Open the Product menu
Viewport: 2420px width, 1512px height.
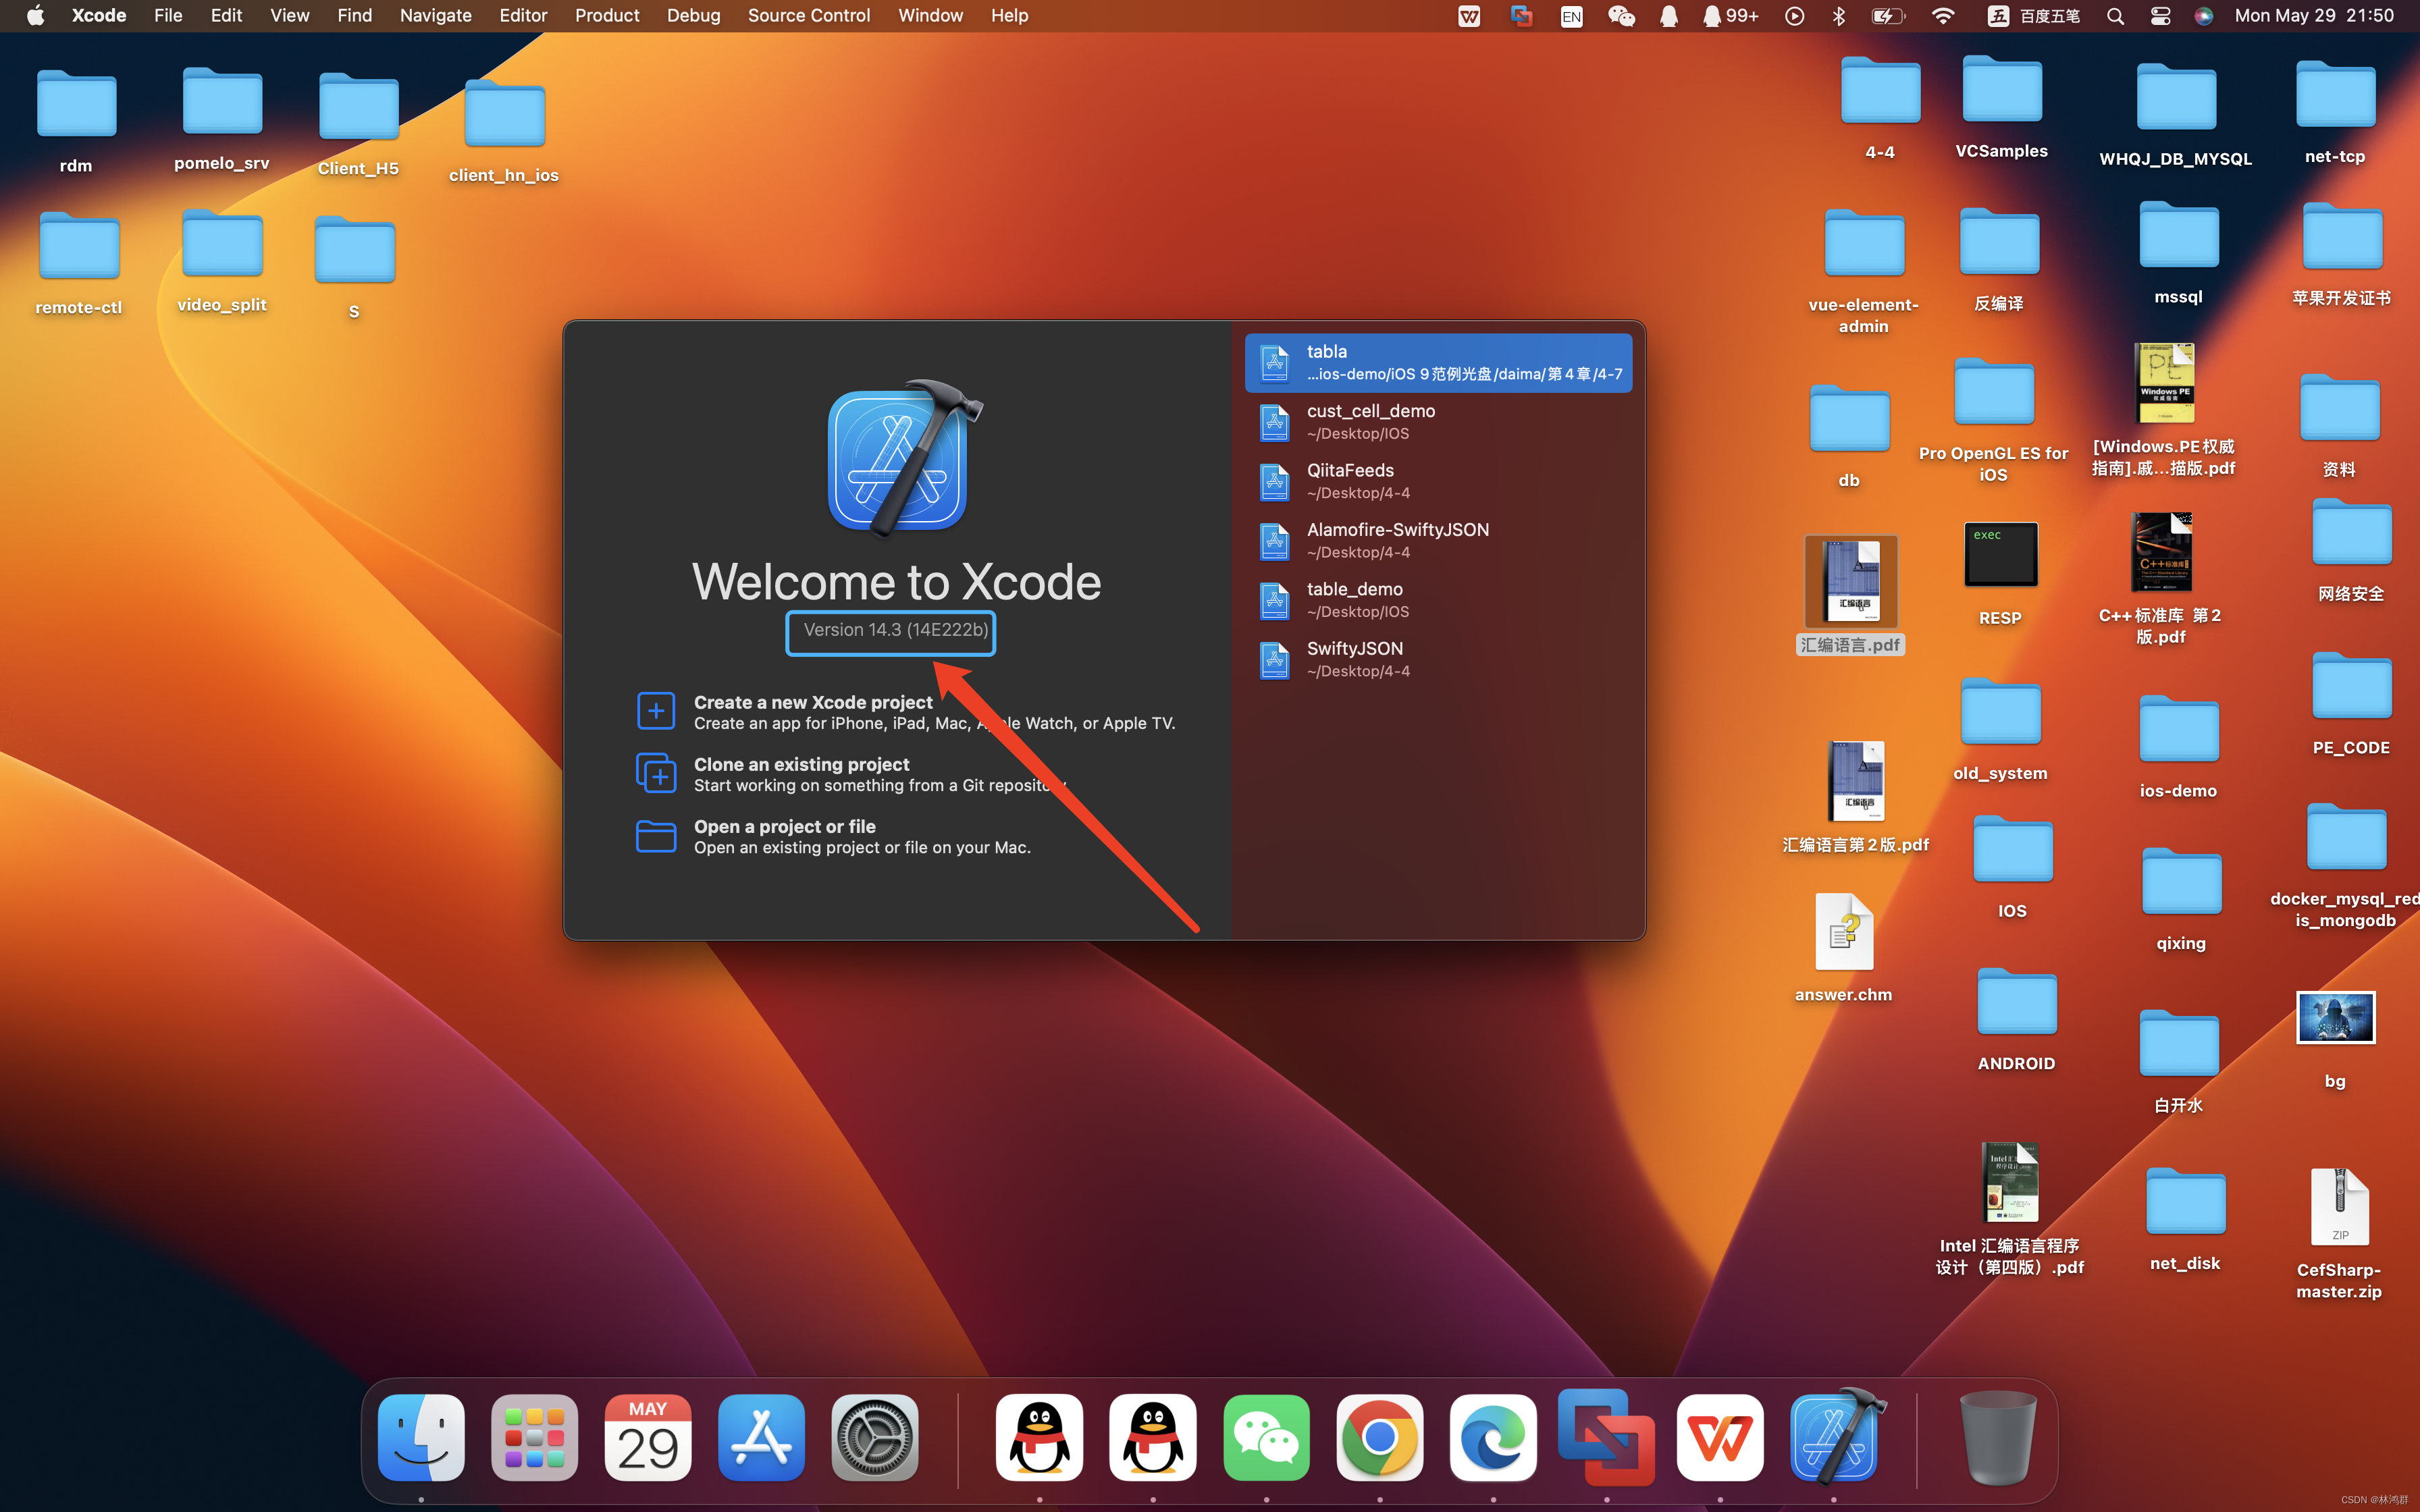coord(607,15)
